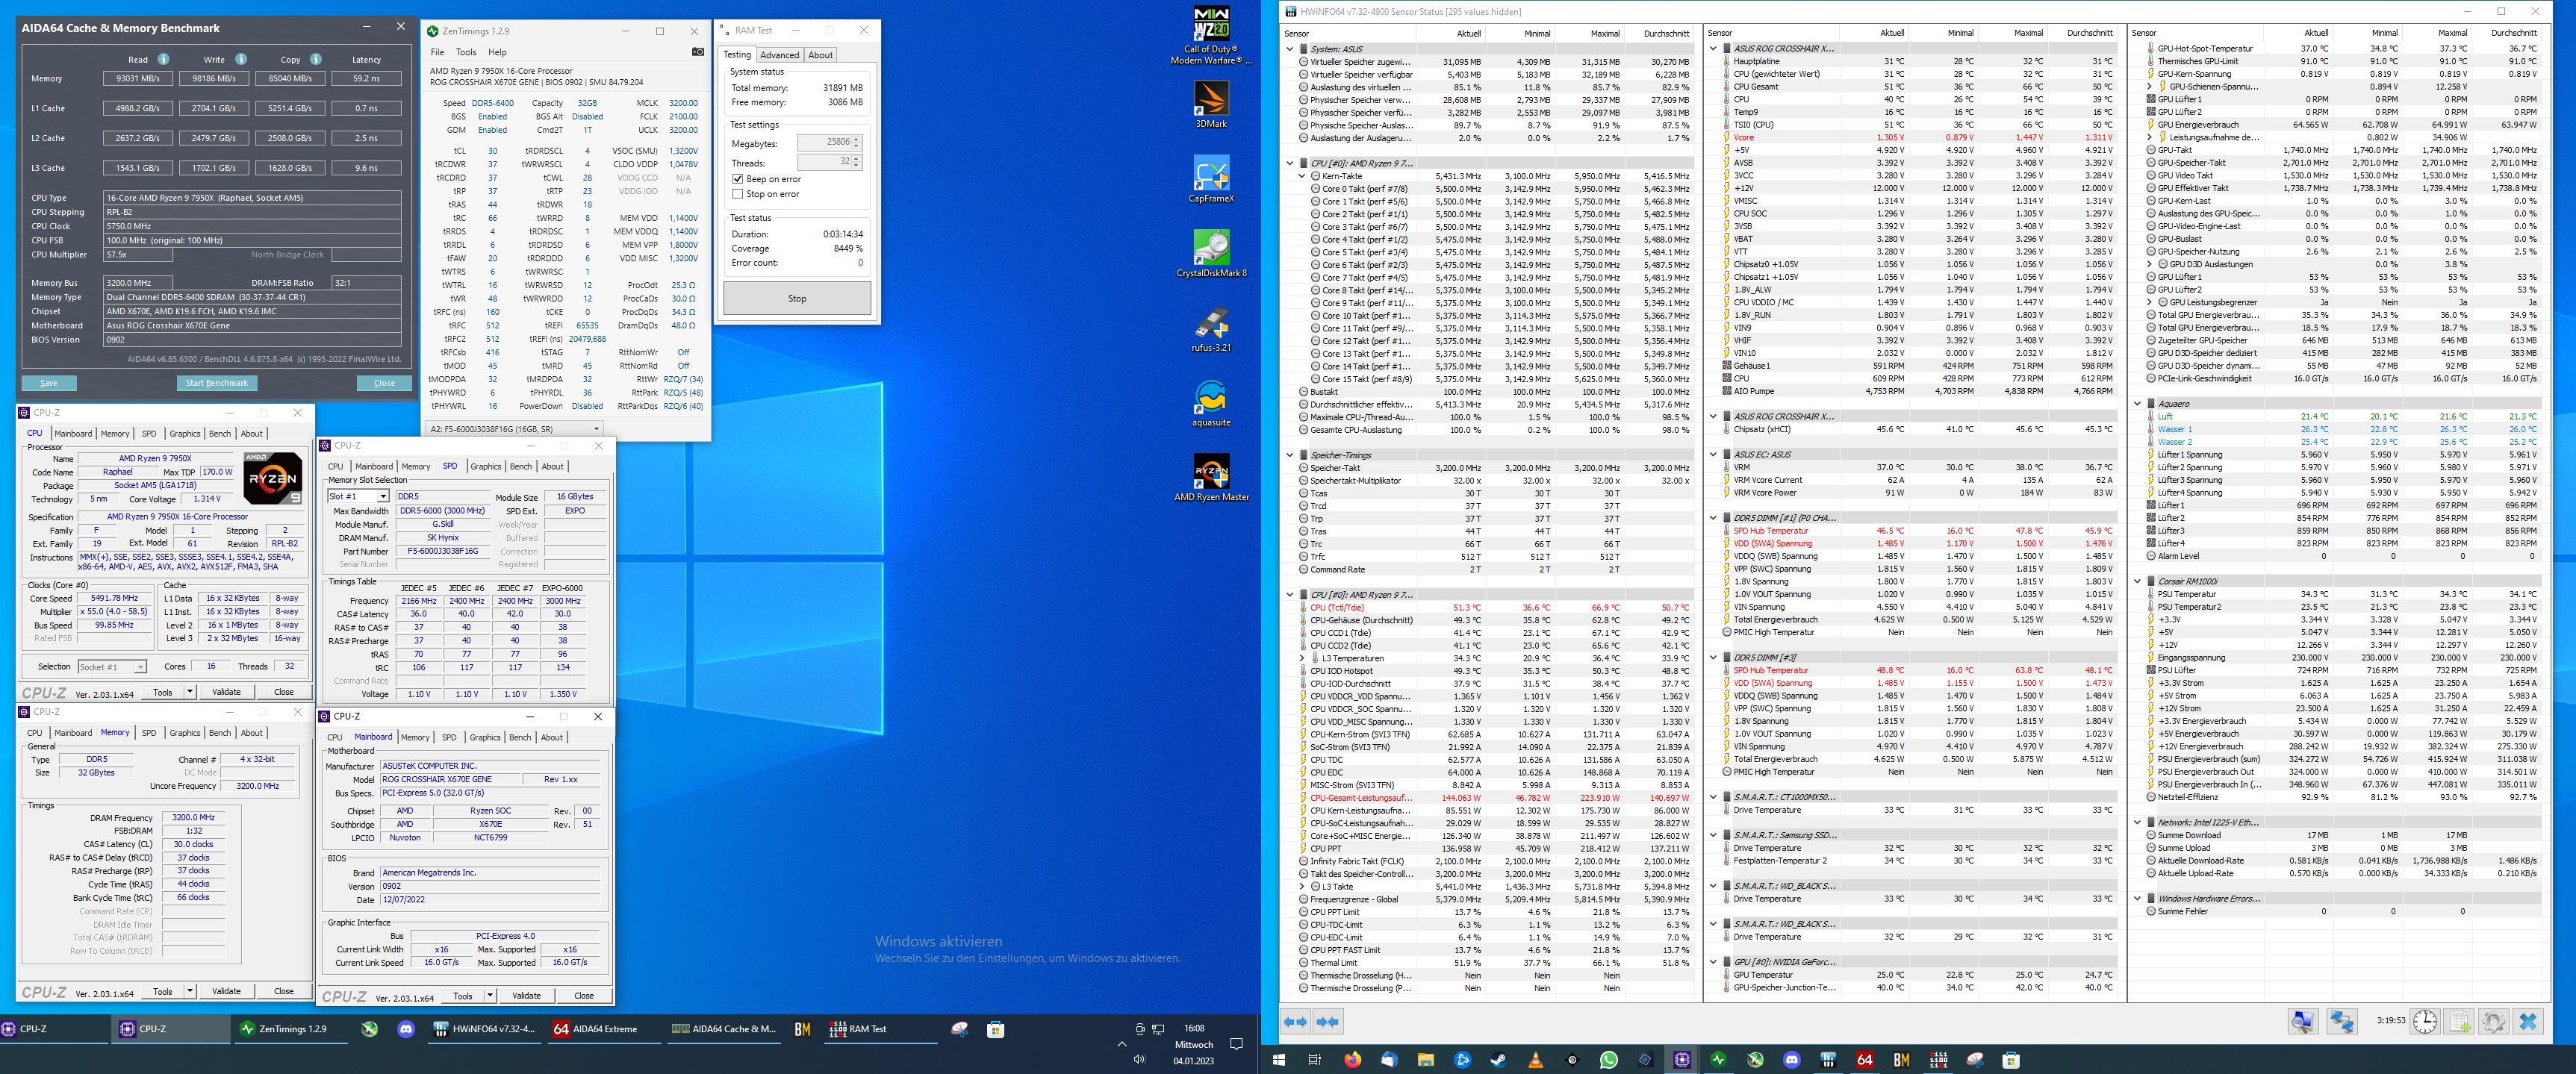
Task: Open Firefox from the taskbar
Action: (x=1352, y=1060)
